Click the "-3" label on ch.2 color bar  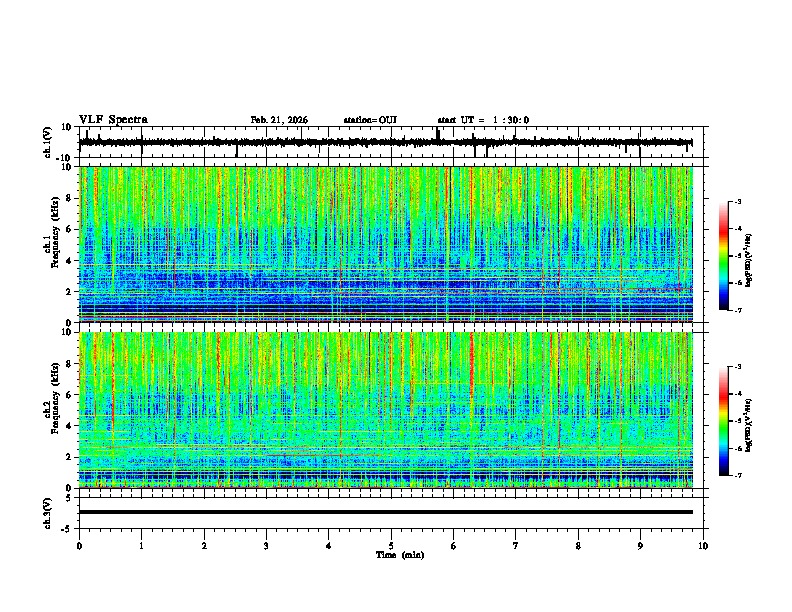[737, 367]
